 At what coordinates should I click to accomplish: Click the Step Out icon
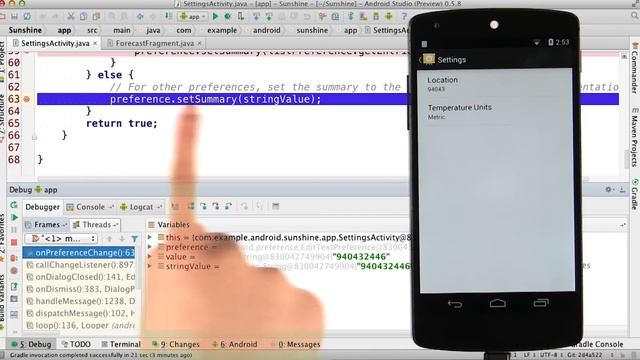click(229, 207)
